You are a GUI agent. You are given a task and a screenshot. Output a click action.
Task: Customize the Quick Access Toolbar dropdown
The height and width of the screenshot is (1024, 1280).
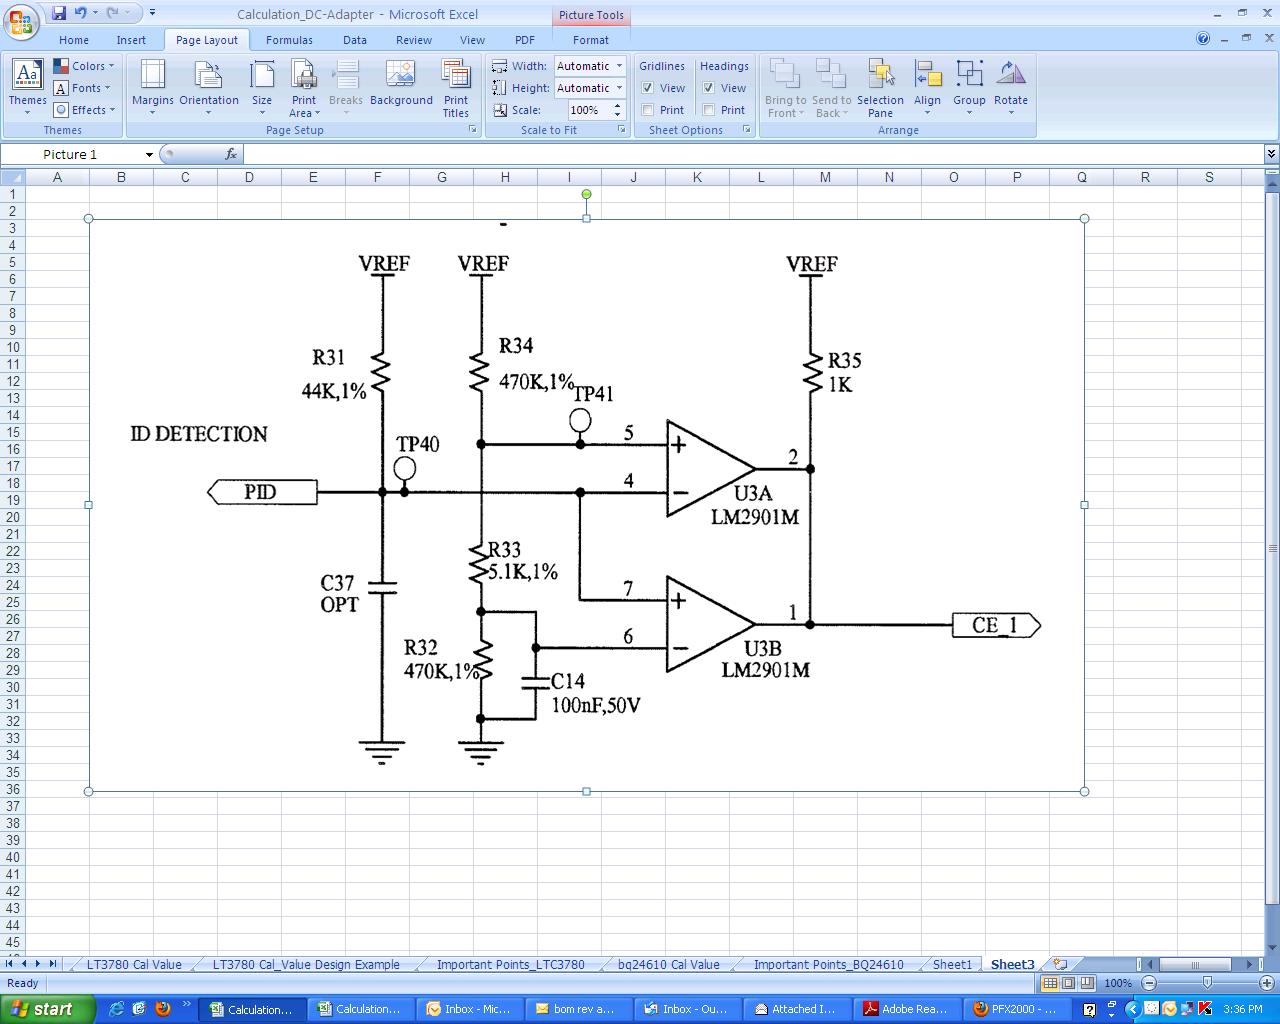152,13
